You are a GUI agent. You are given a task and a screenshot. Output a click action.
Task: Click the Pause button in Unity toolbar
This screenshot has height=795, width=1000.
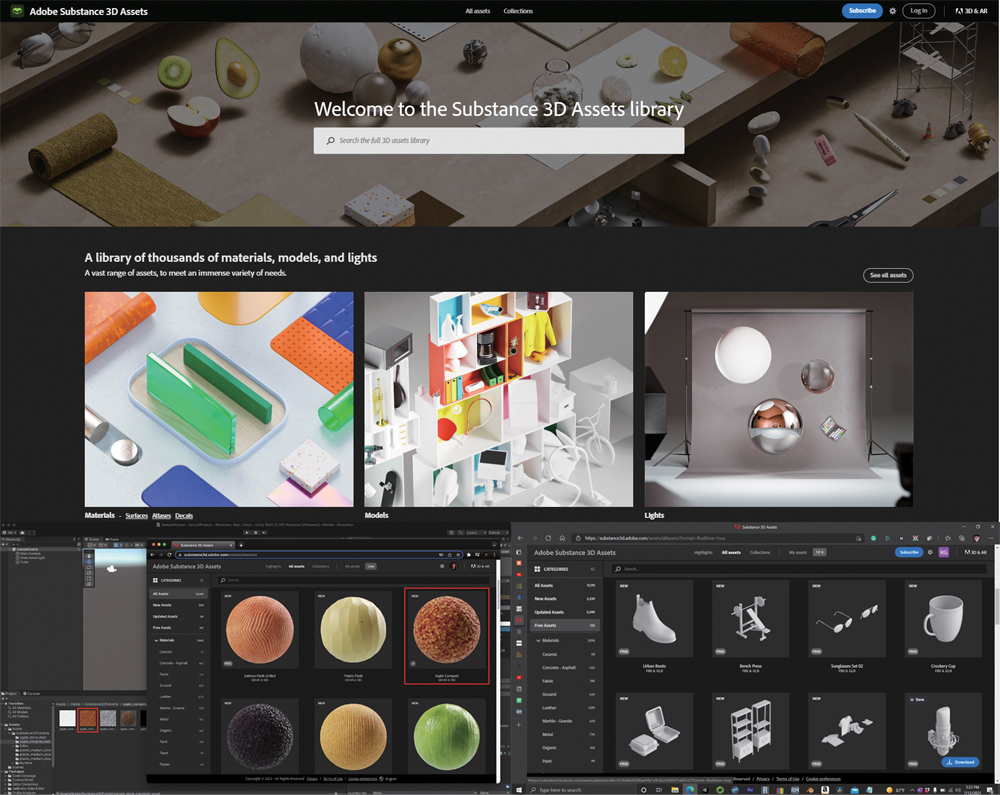click(x=255, y=532)
